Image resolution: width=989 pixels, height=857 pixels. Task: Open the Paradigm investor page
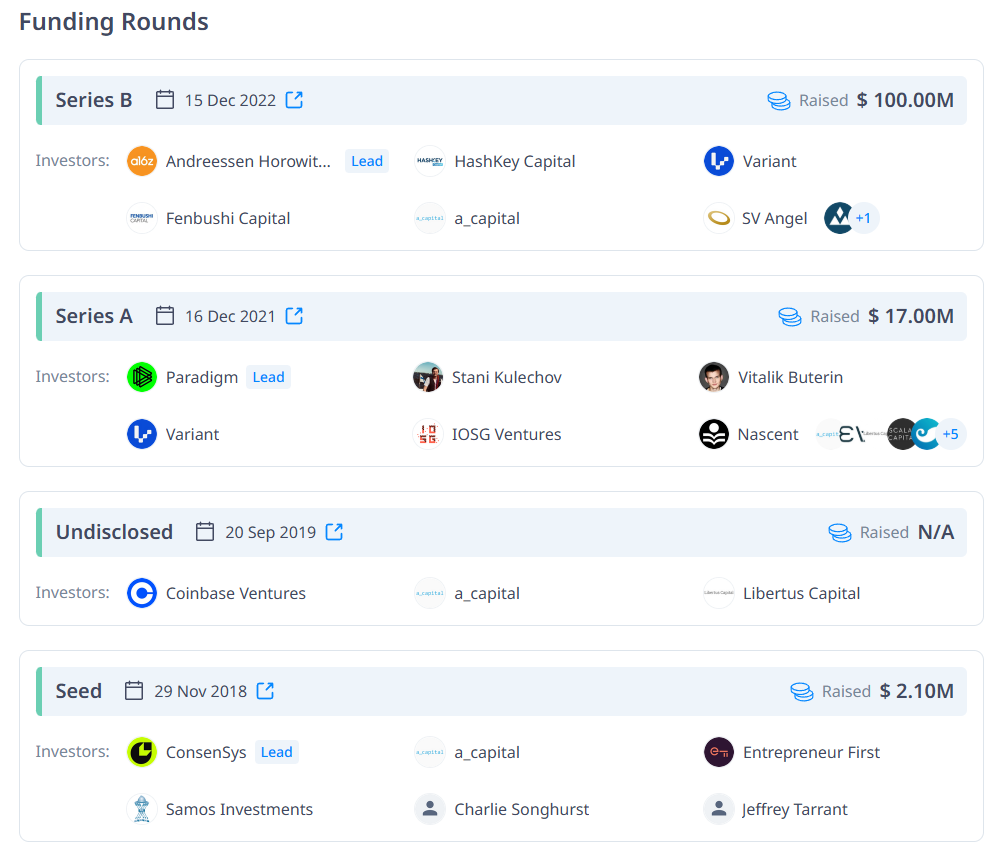click(x=202, y=377)
